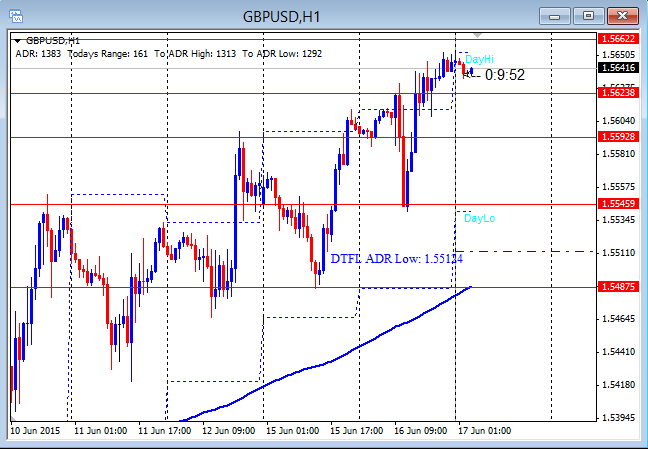648x449 pixels.
Task: Expand the GBPUSD,H1 chart dropdown triangle
Action: (x=17, y=41)
